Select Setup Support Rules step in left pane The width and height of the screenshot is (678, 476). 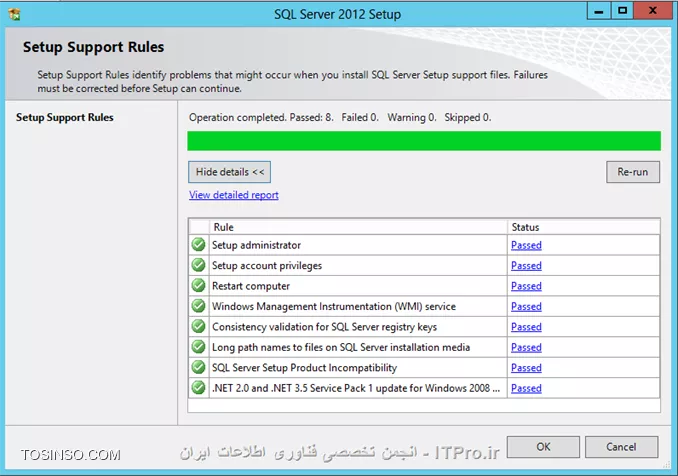click(x=65, y=117)
